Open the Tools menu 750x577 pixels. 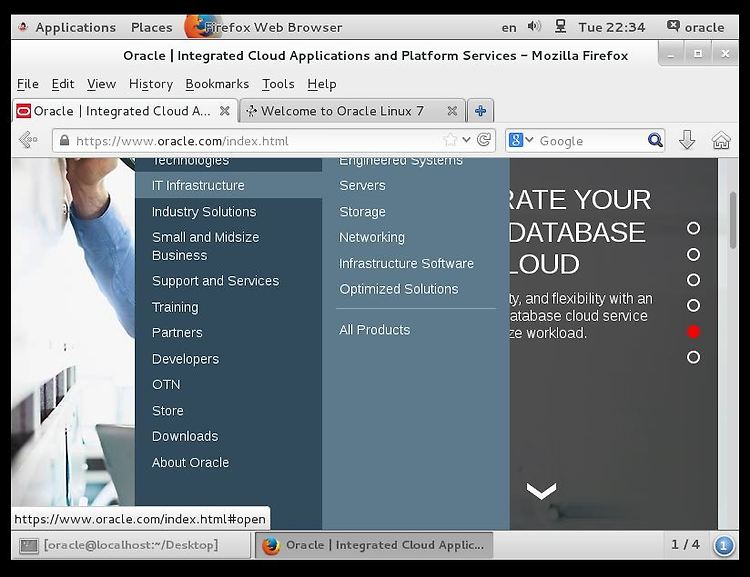point(278,84)
